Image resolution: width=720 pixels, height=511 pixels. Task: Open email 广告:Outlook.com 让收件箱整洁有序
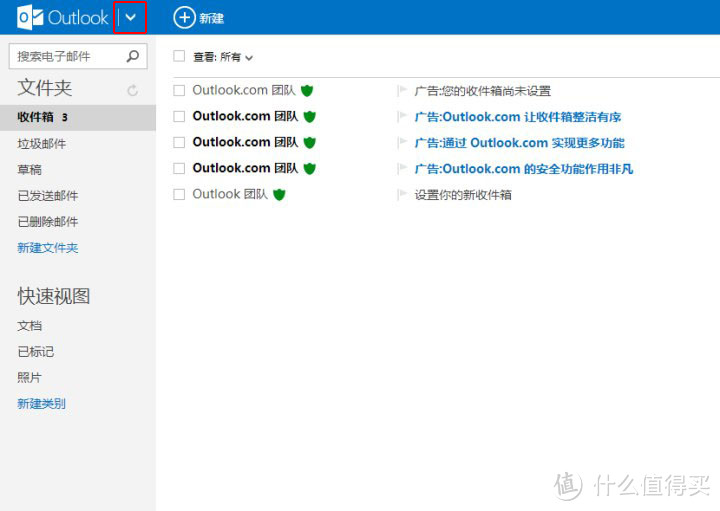tap(518, 117)
